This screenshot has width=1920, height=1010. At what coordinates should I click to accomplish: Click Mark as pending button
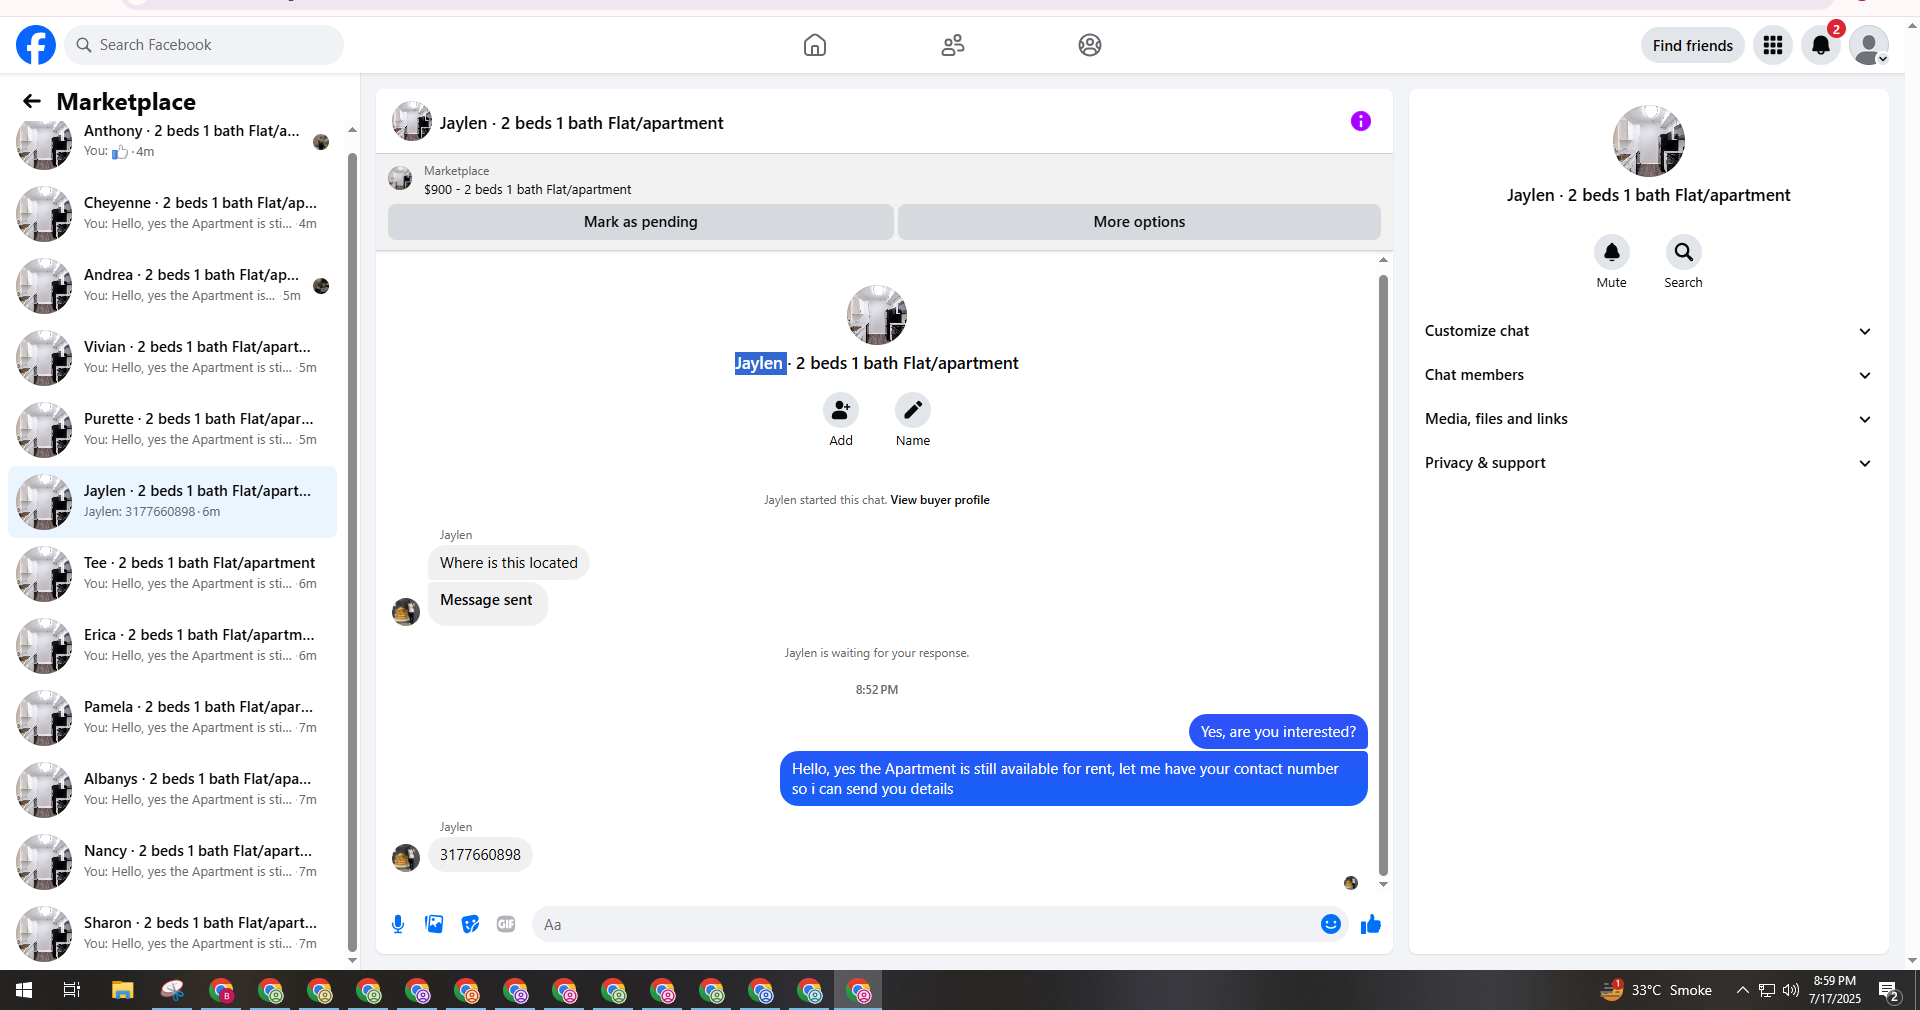pyautogui.click(x=640, y=222)
